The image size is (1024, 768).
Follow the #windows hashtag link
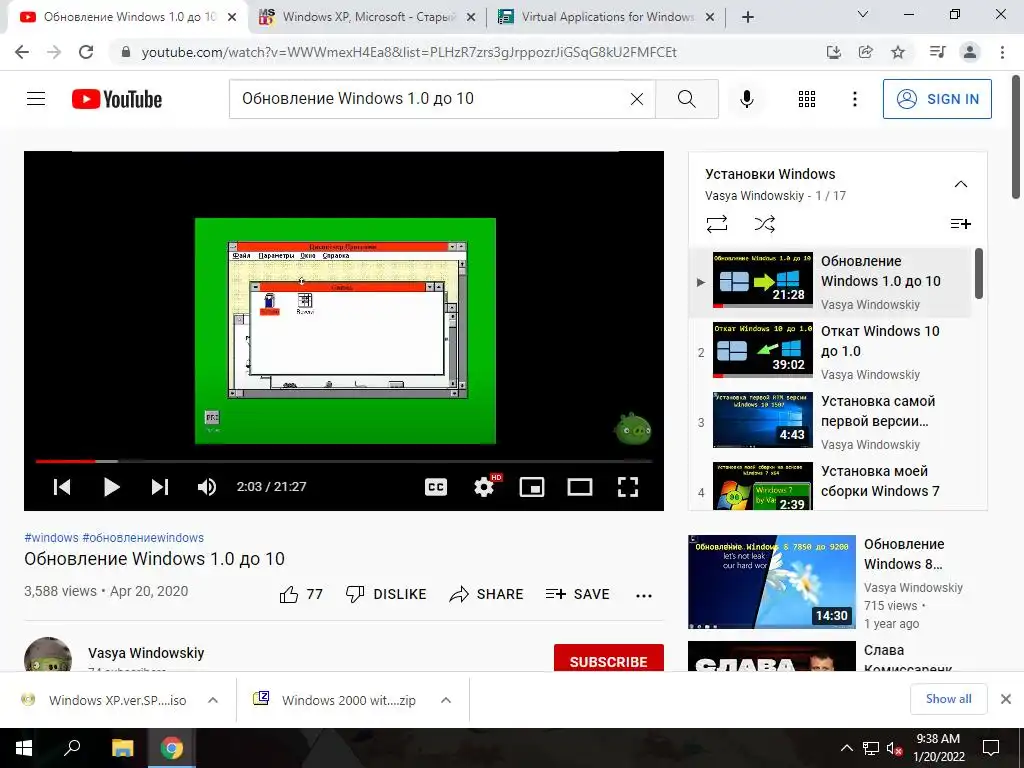pos(51,537)
